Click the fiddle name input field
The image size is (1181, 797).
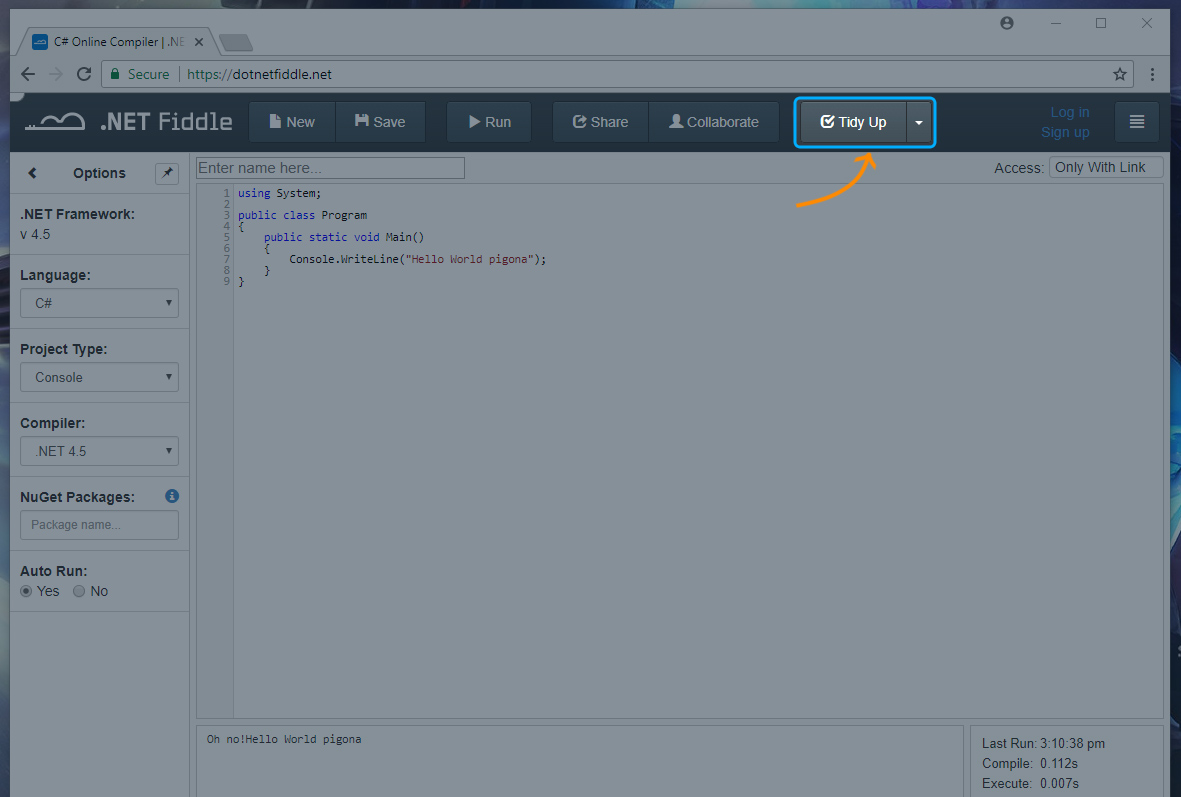pyautogui.click(x=330, y=168)
